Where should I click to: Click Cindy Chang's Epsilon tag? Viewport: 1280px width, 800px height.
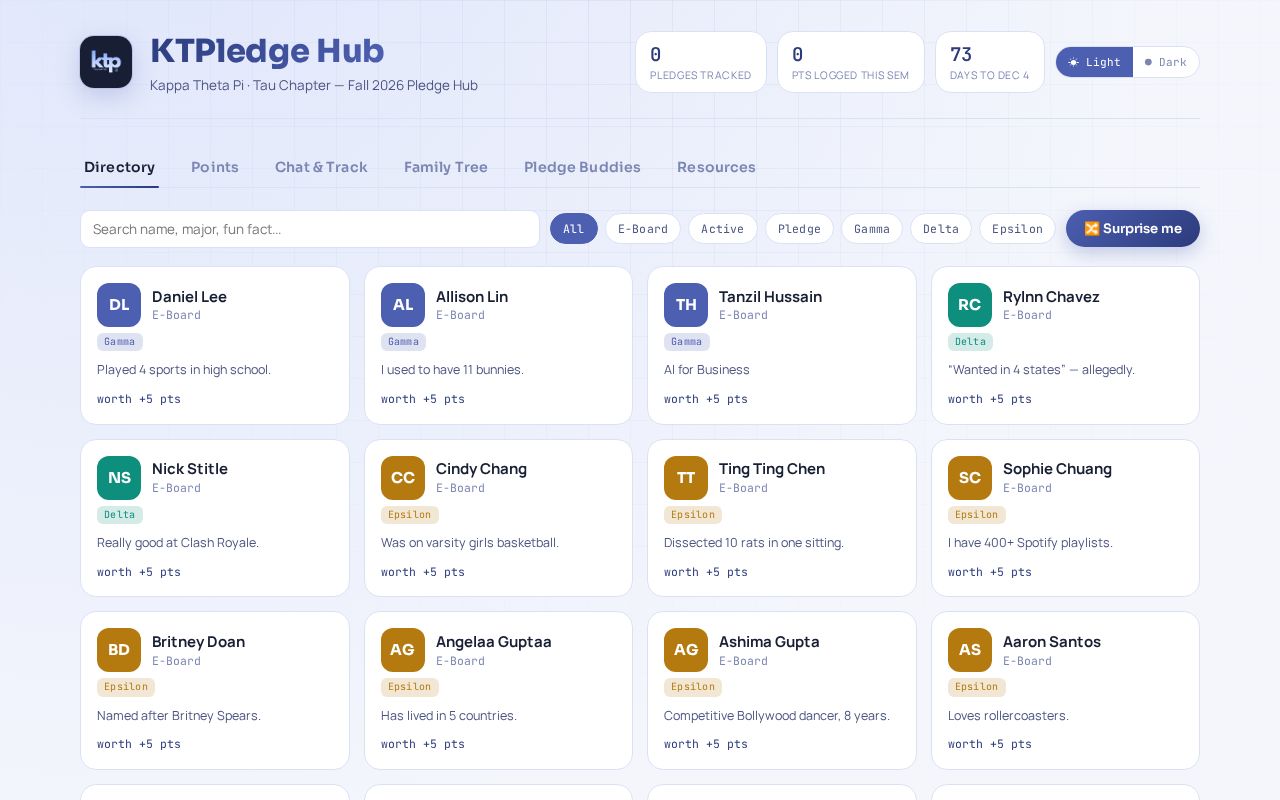point(410,515)
